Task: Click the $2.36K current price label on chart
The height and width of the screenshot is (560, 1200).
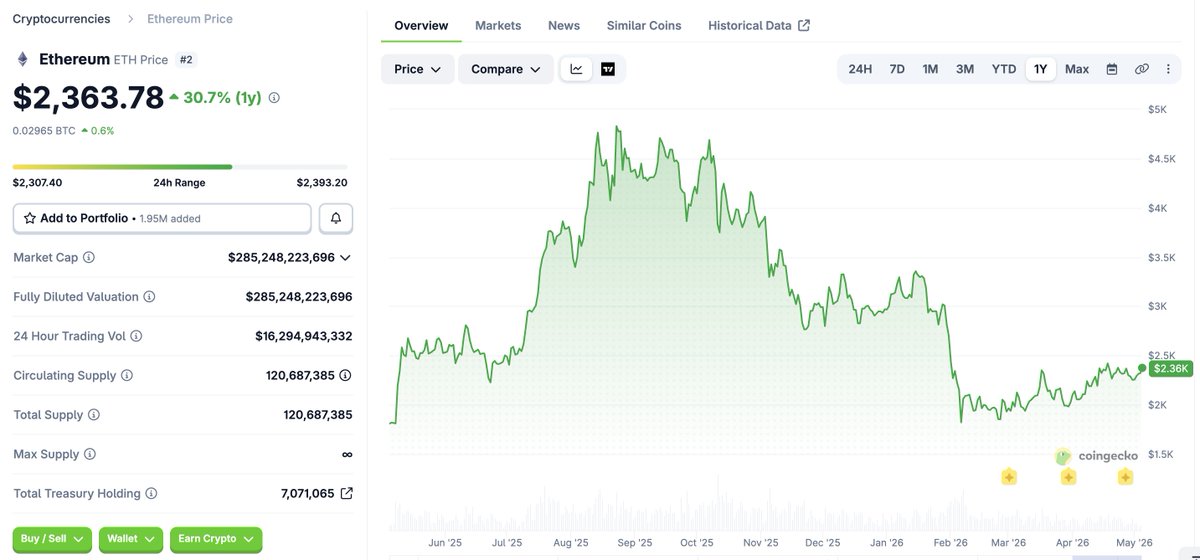Action: [1170, 369]
